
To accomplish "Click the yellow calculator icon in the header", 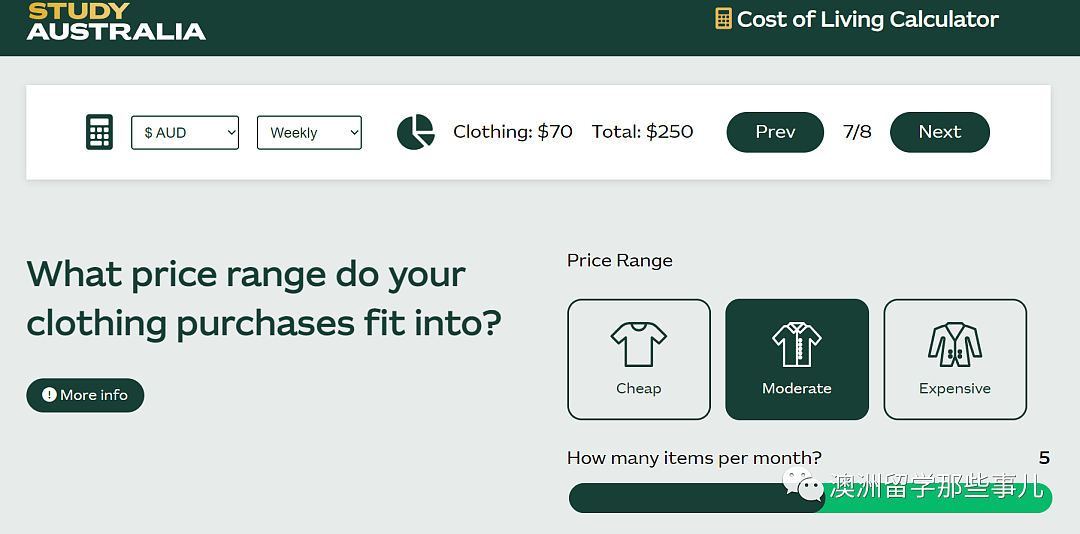I will click(723, 19).
